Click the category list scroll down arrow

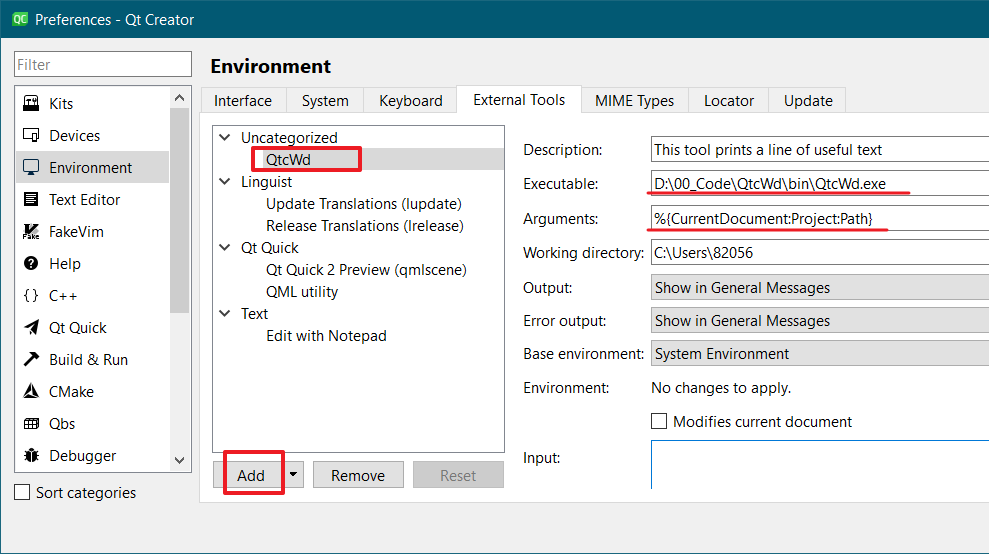pos(180,460)
